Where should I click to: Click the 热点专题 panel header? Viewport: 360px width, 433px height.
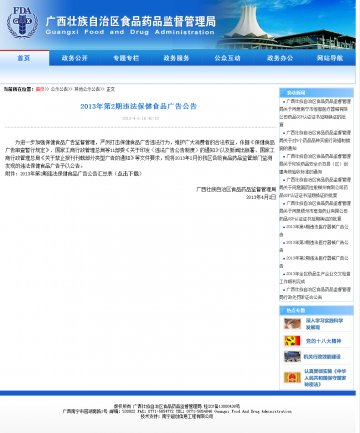pos(316,310)
